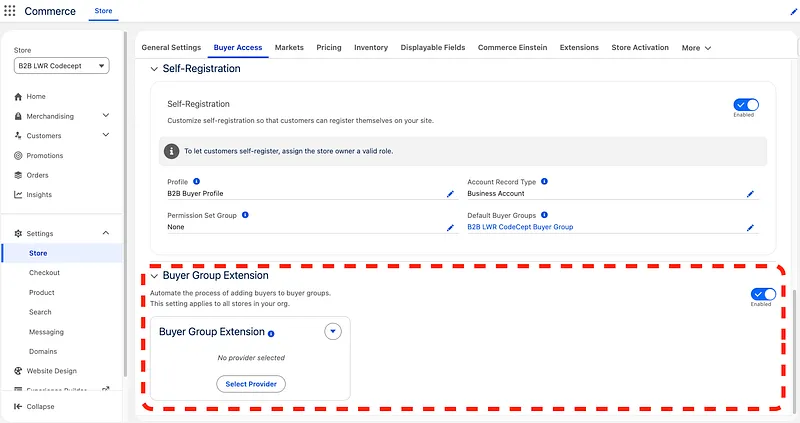This screenshot has height=423, width=800.
Task: Collapse the Buyer Group Extension section chevron
Action: point(154,276)
